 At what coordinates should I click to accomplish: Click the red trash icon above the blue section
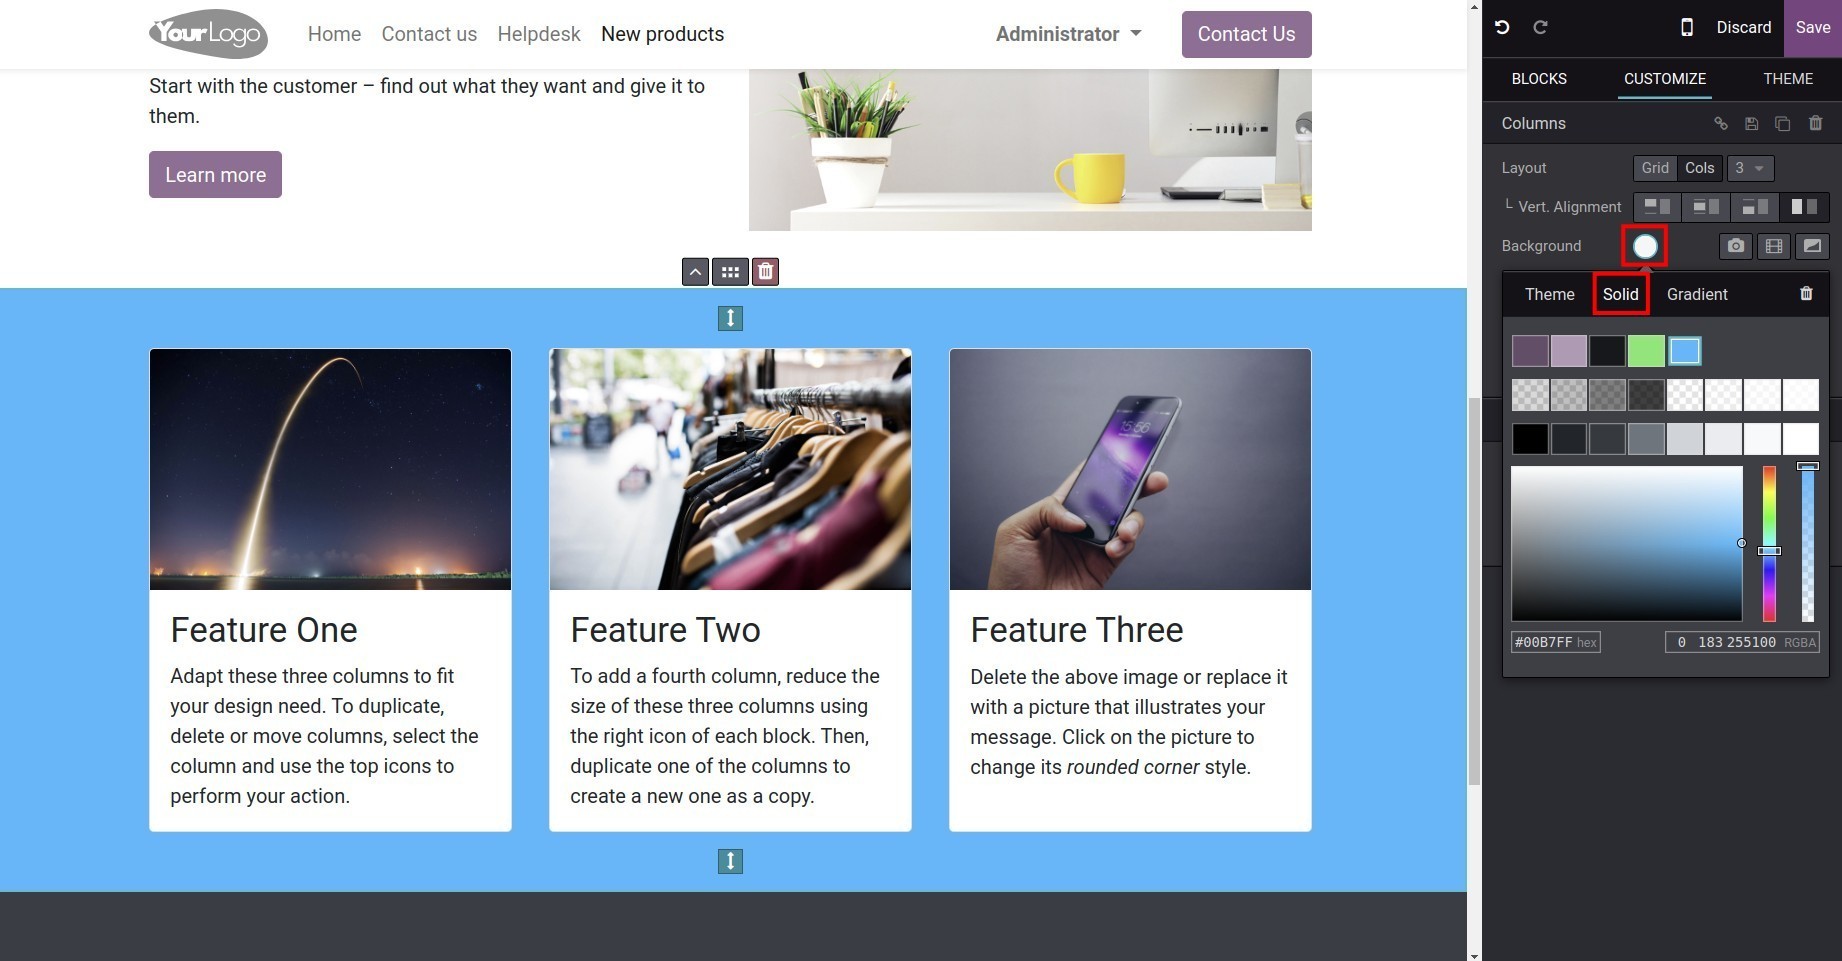tap(765, 271)
